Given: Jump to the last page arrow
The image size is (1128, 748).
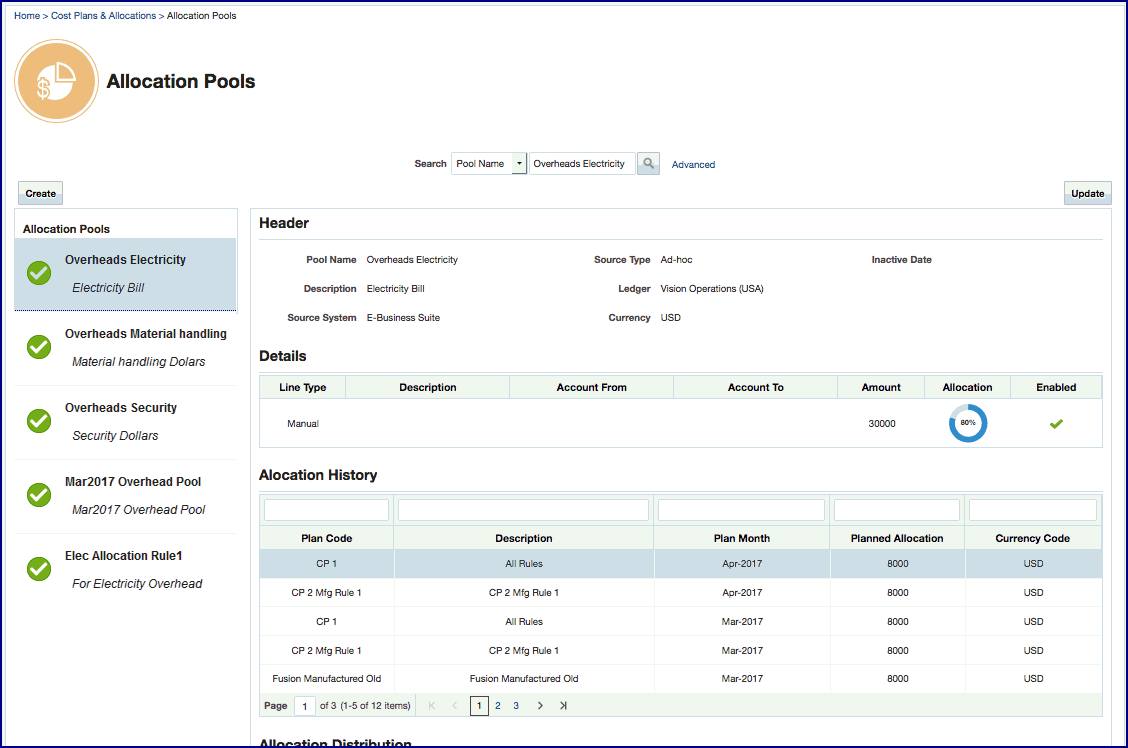Looking at the screenshot, I should (563, 706).
